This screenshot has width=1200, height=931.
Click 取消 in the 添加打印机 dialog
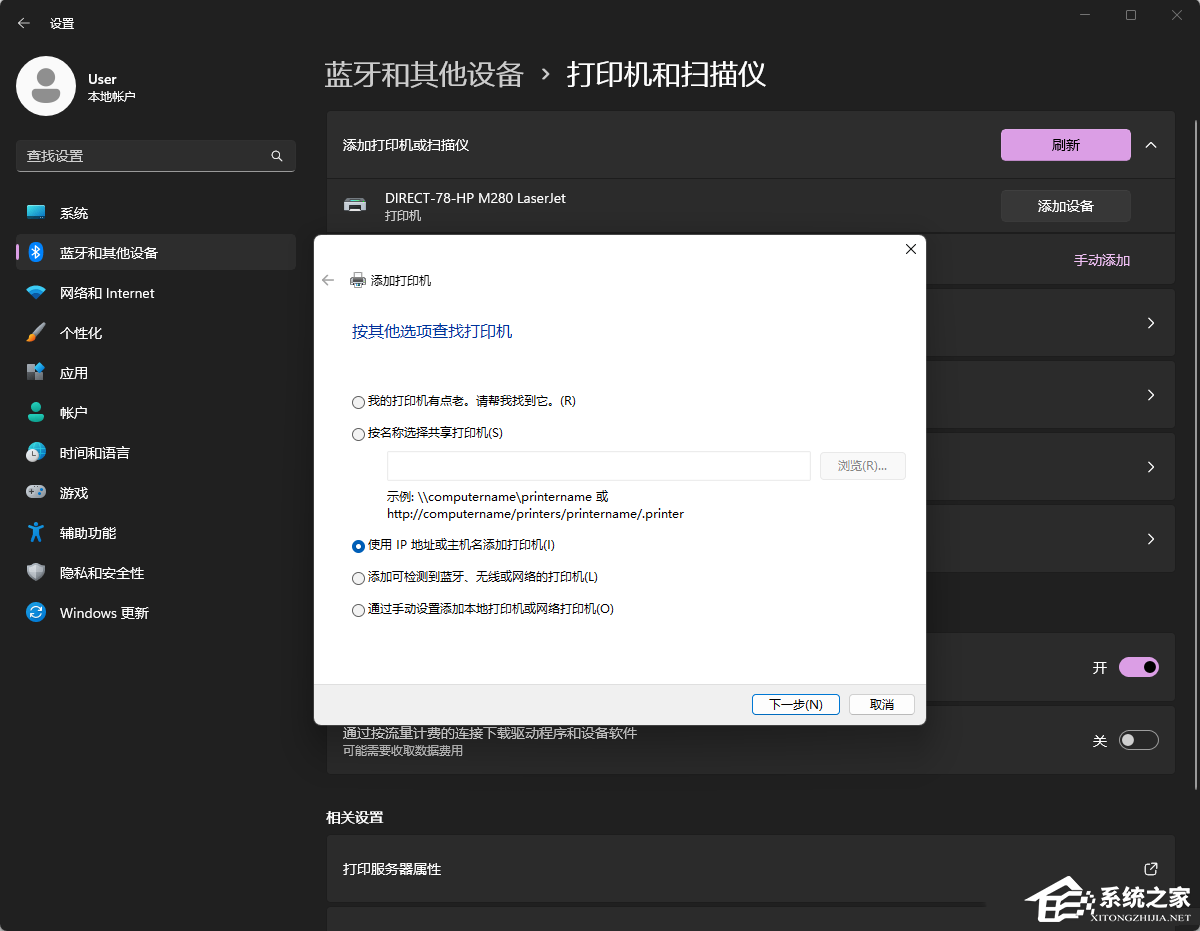pos(882,704)
